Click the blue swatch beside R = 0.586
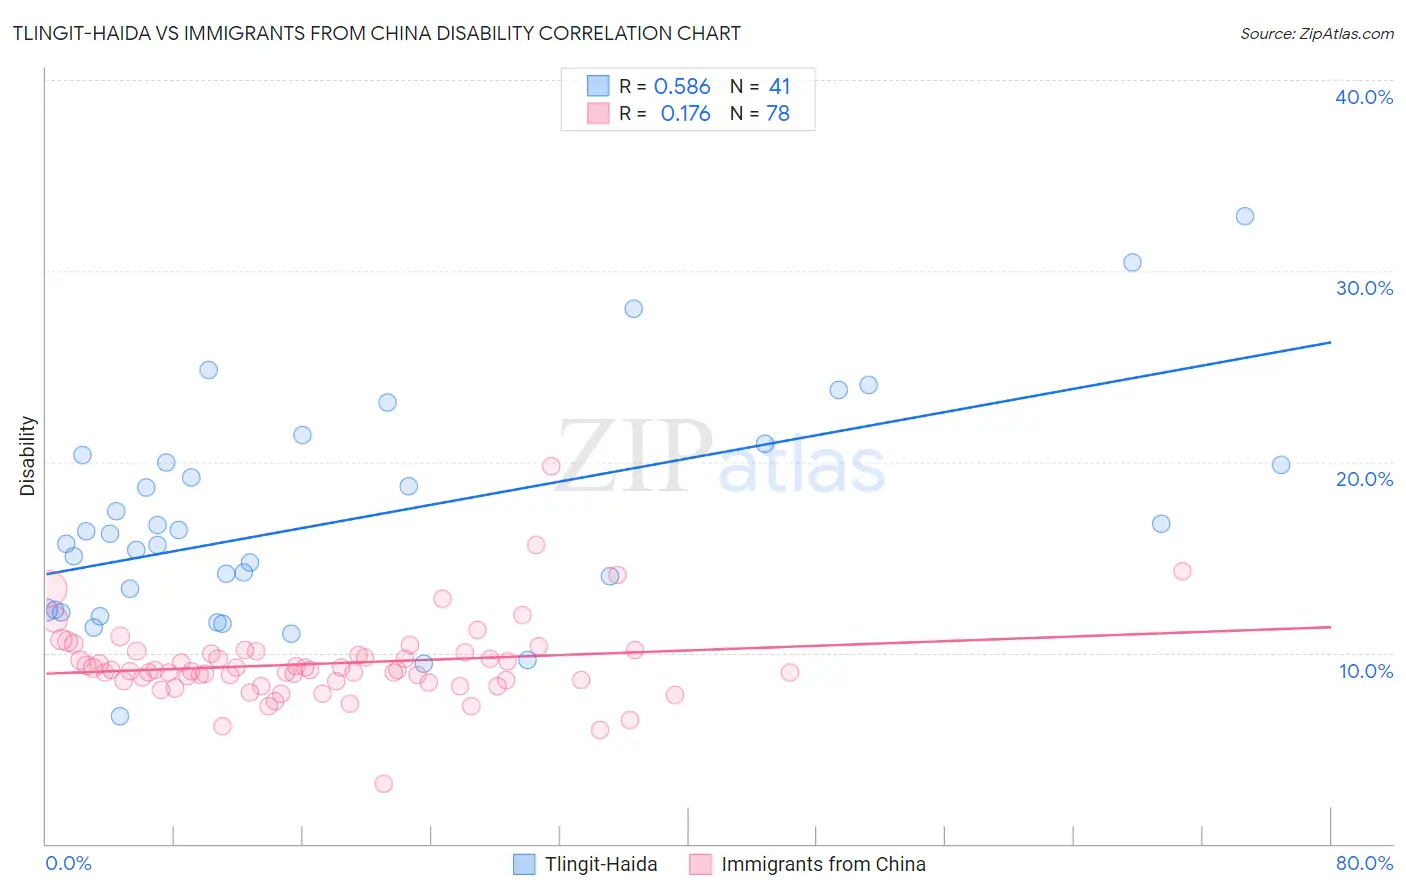This screenshot has width=1406, height=892. point(598,86)
